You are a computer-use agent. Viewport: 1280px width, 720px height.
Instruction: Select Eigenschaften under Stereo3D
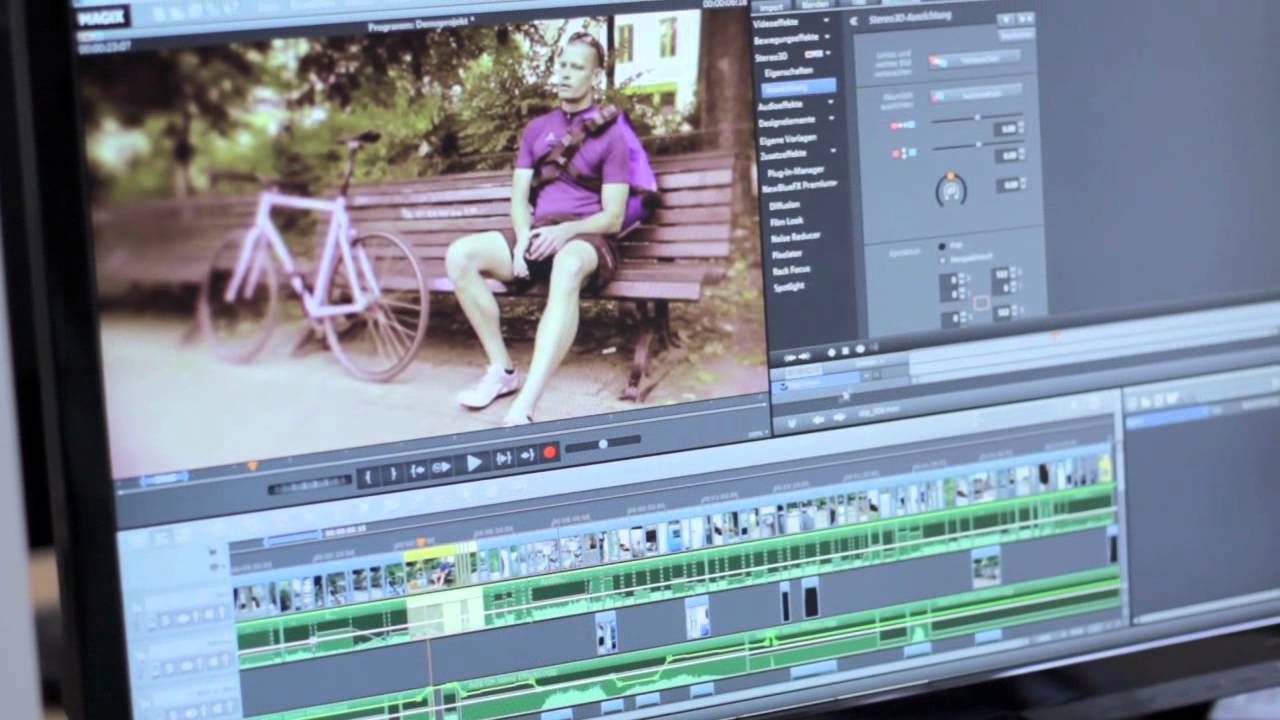(787, 72)
